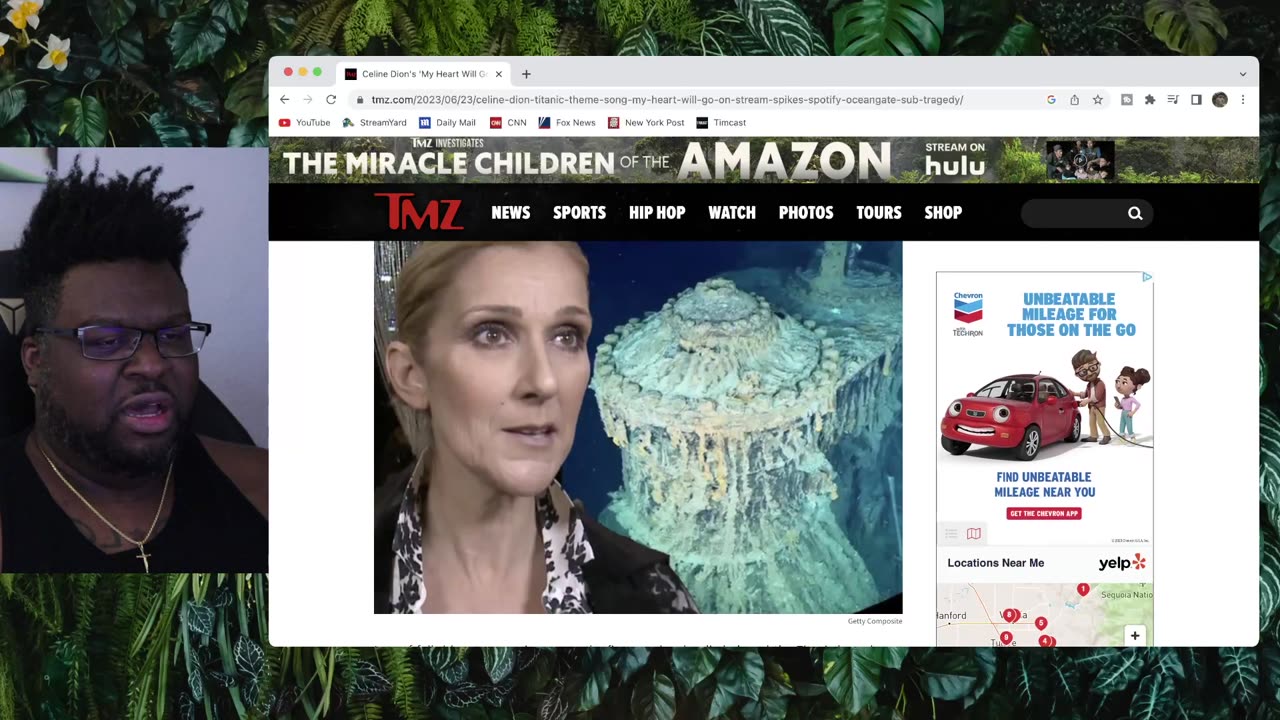
Task: Open the Chrome profile avatar
Action: coord(1219,100)
